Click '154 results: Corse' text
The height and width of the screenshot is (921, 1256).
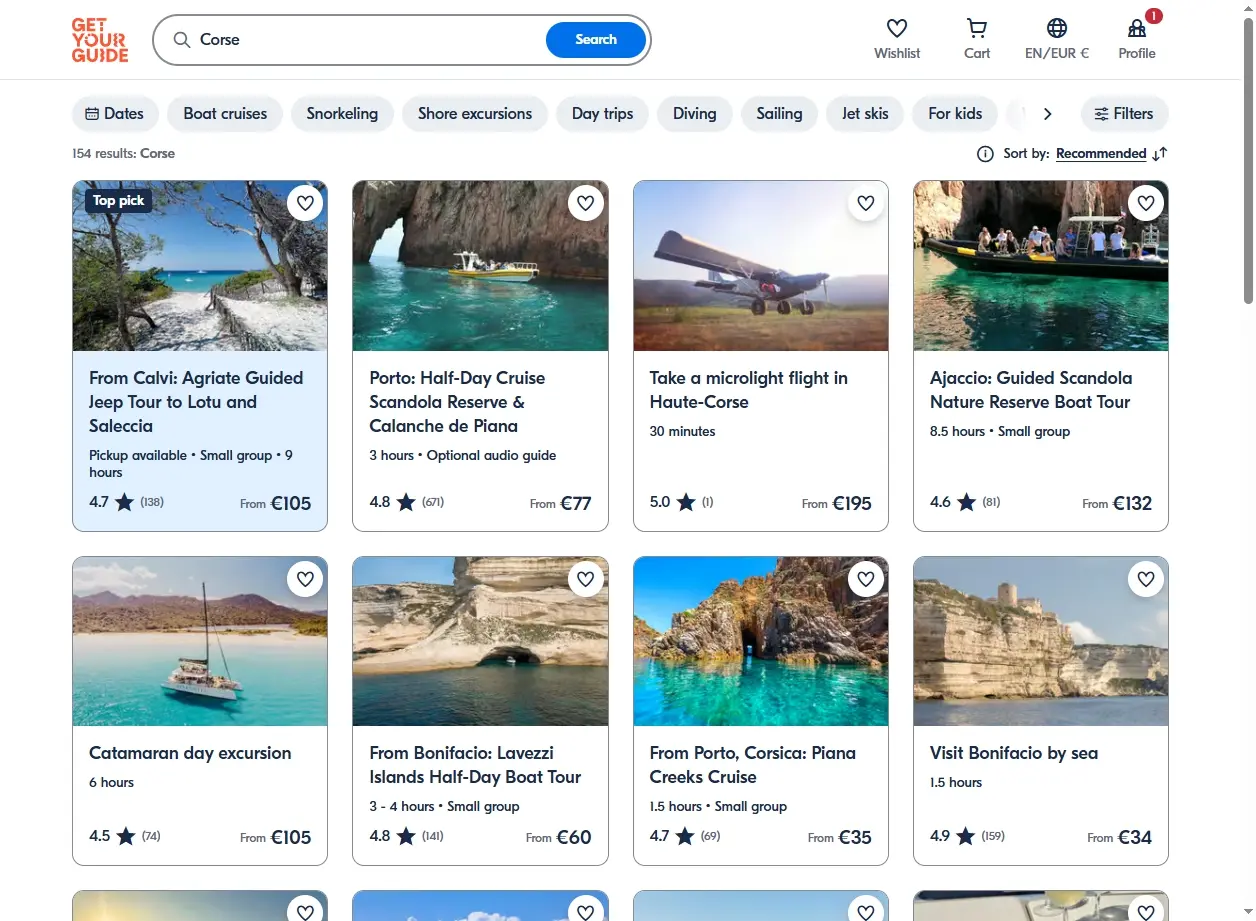pos(123,154)
